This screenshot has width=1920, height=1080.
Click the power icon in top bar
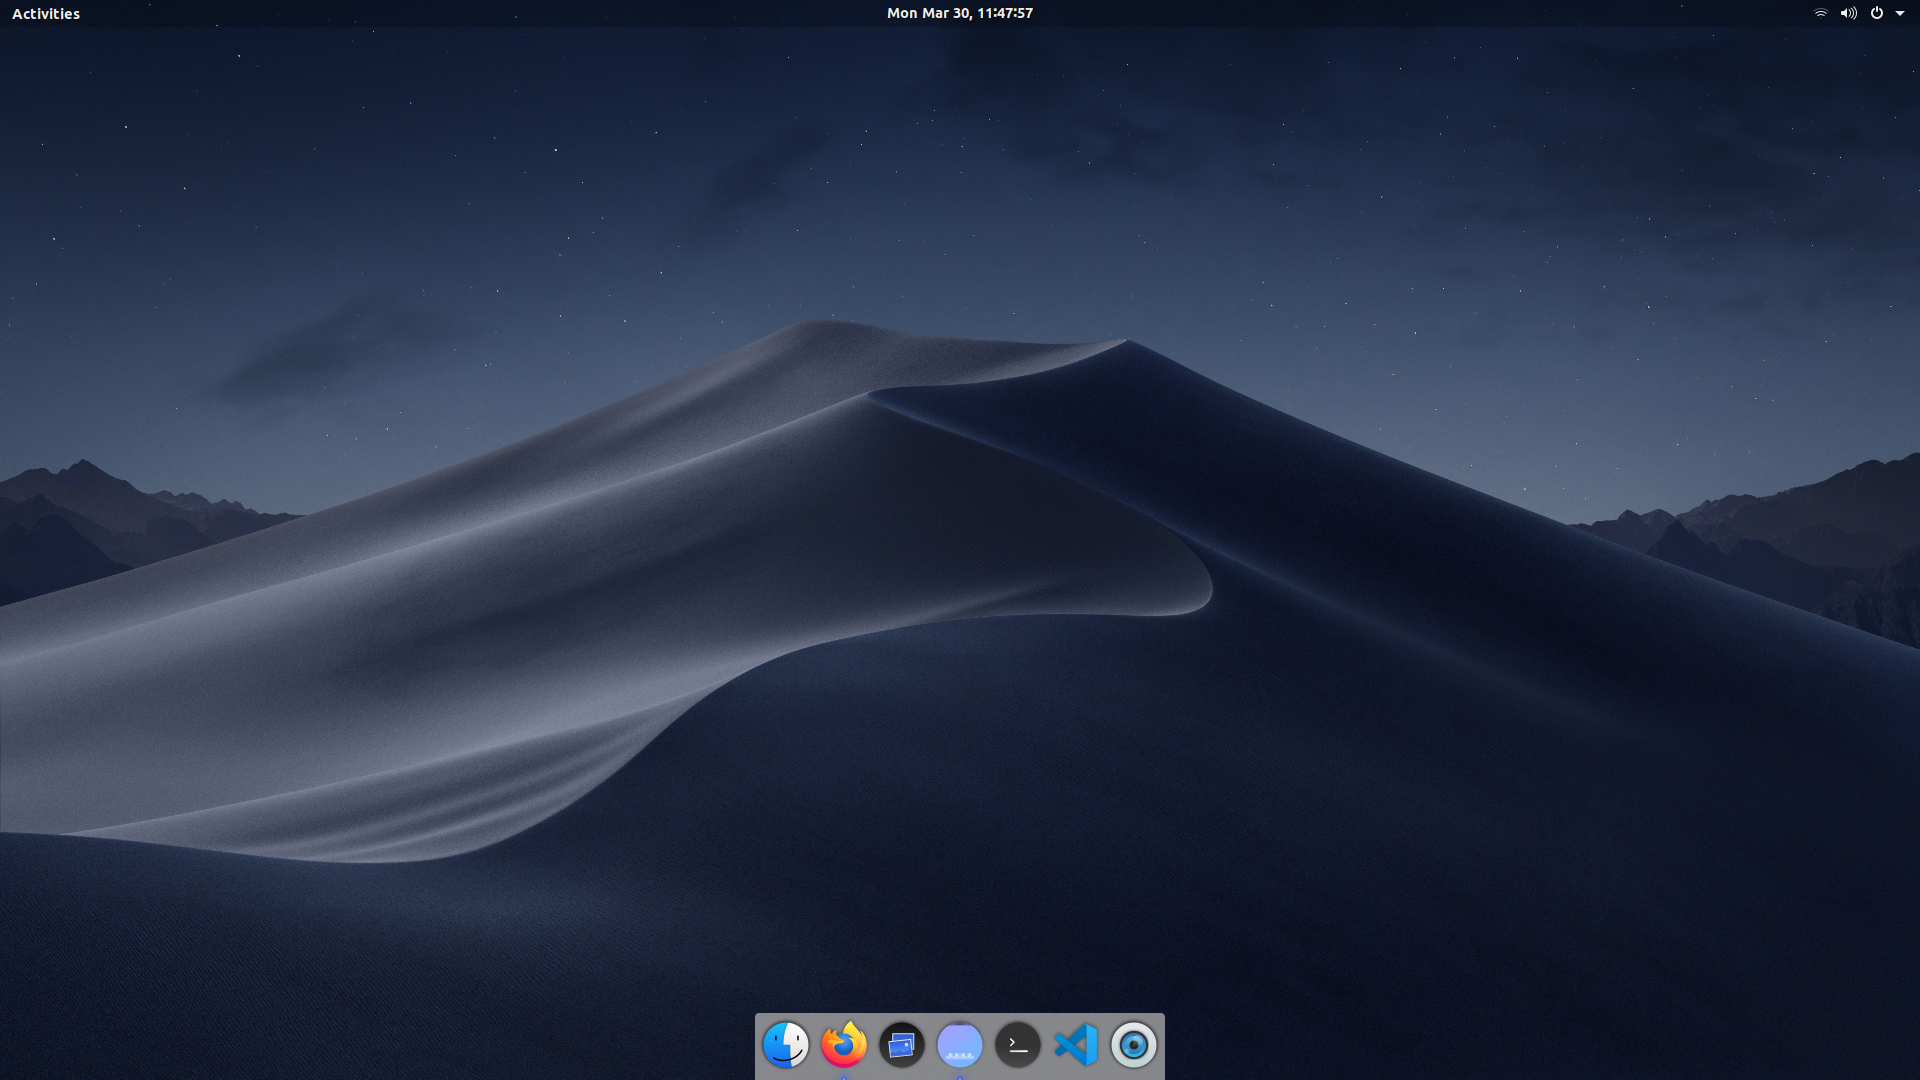click(x=1877, y=13)
